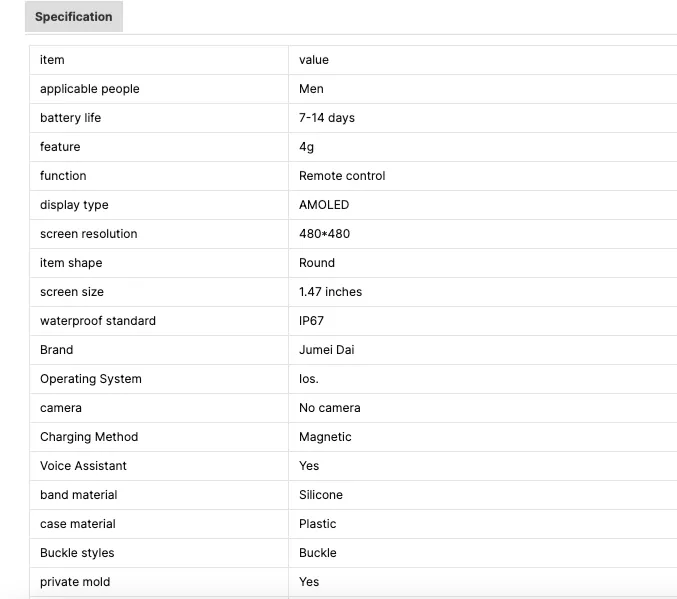Image resolution: width=677 pixels, height=599 pixels.
Task: Select the '480*480' screen resolution value
Action: [324, 234]
